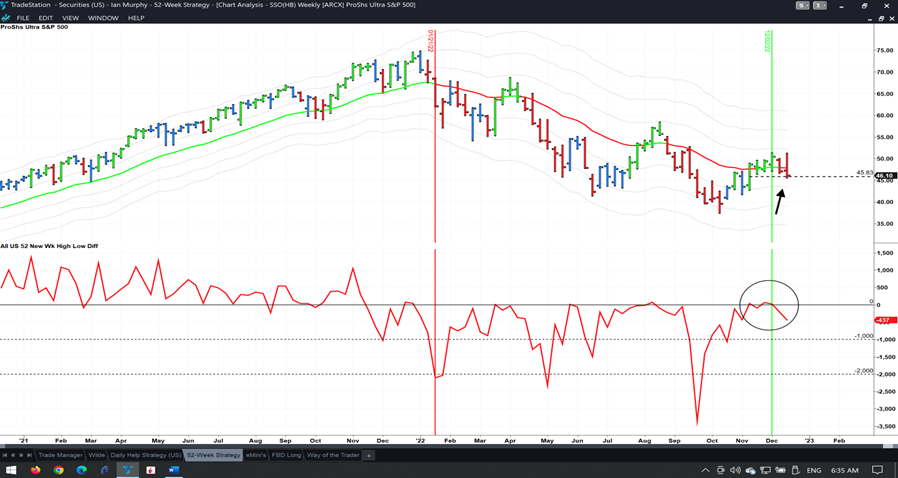Launch Google Chrome from the taskbar
898x478 pixels.
[58, 470]
